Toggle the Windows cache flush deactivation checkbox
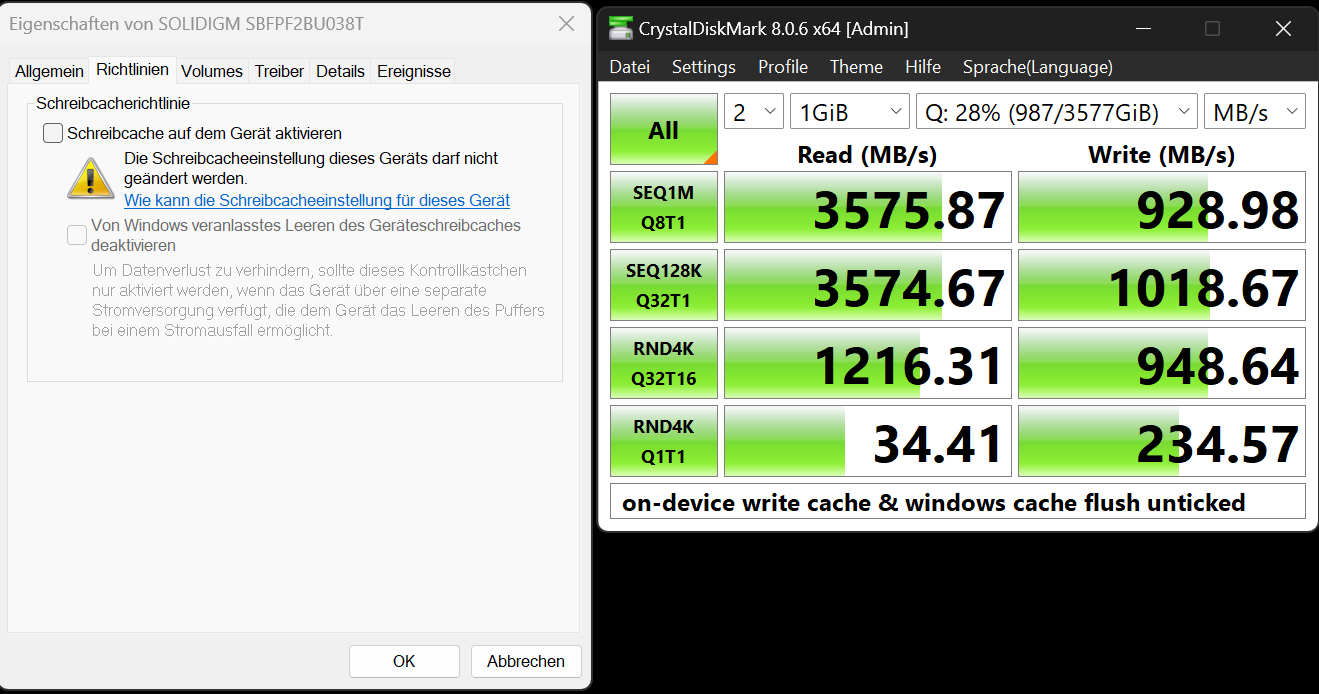Viewport: 1319px width, 694px height. [77, 235]
